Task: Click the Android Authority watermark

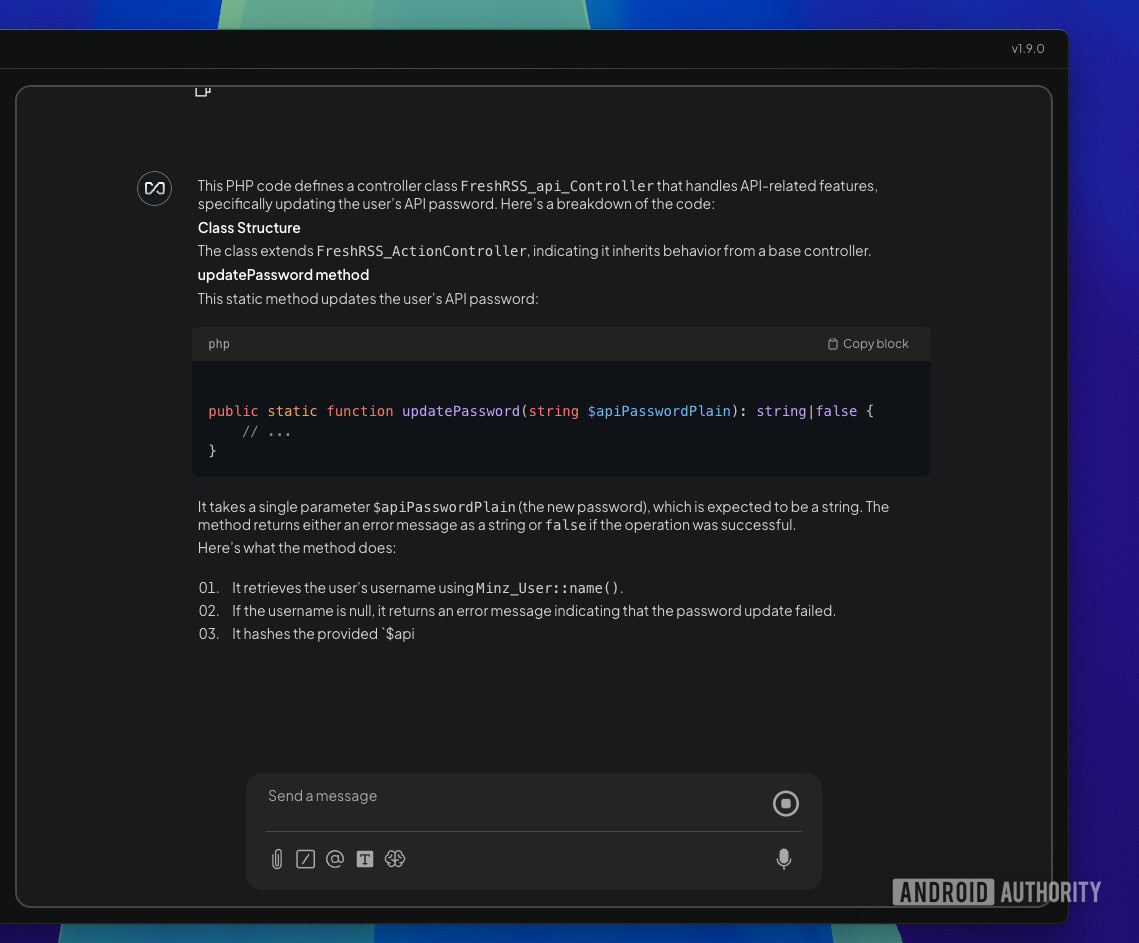Action: [x=996, y=892]
